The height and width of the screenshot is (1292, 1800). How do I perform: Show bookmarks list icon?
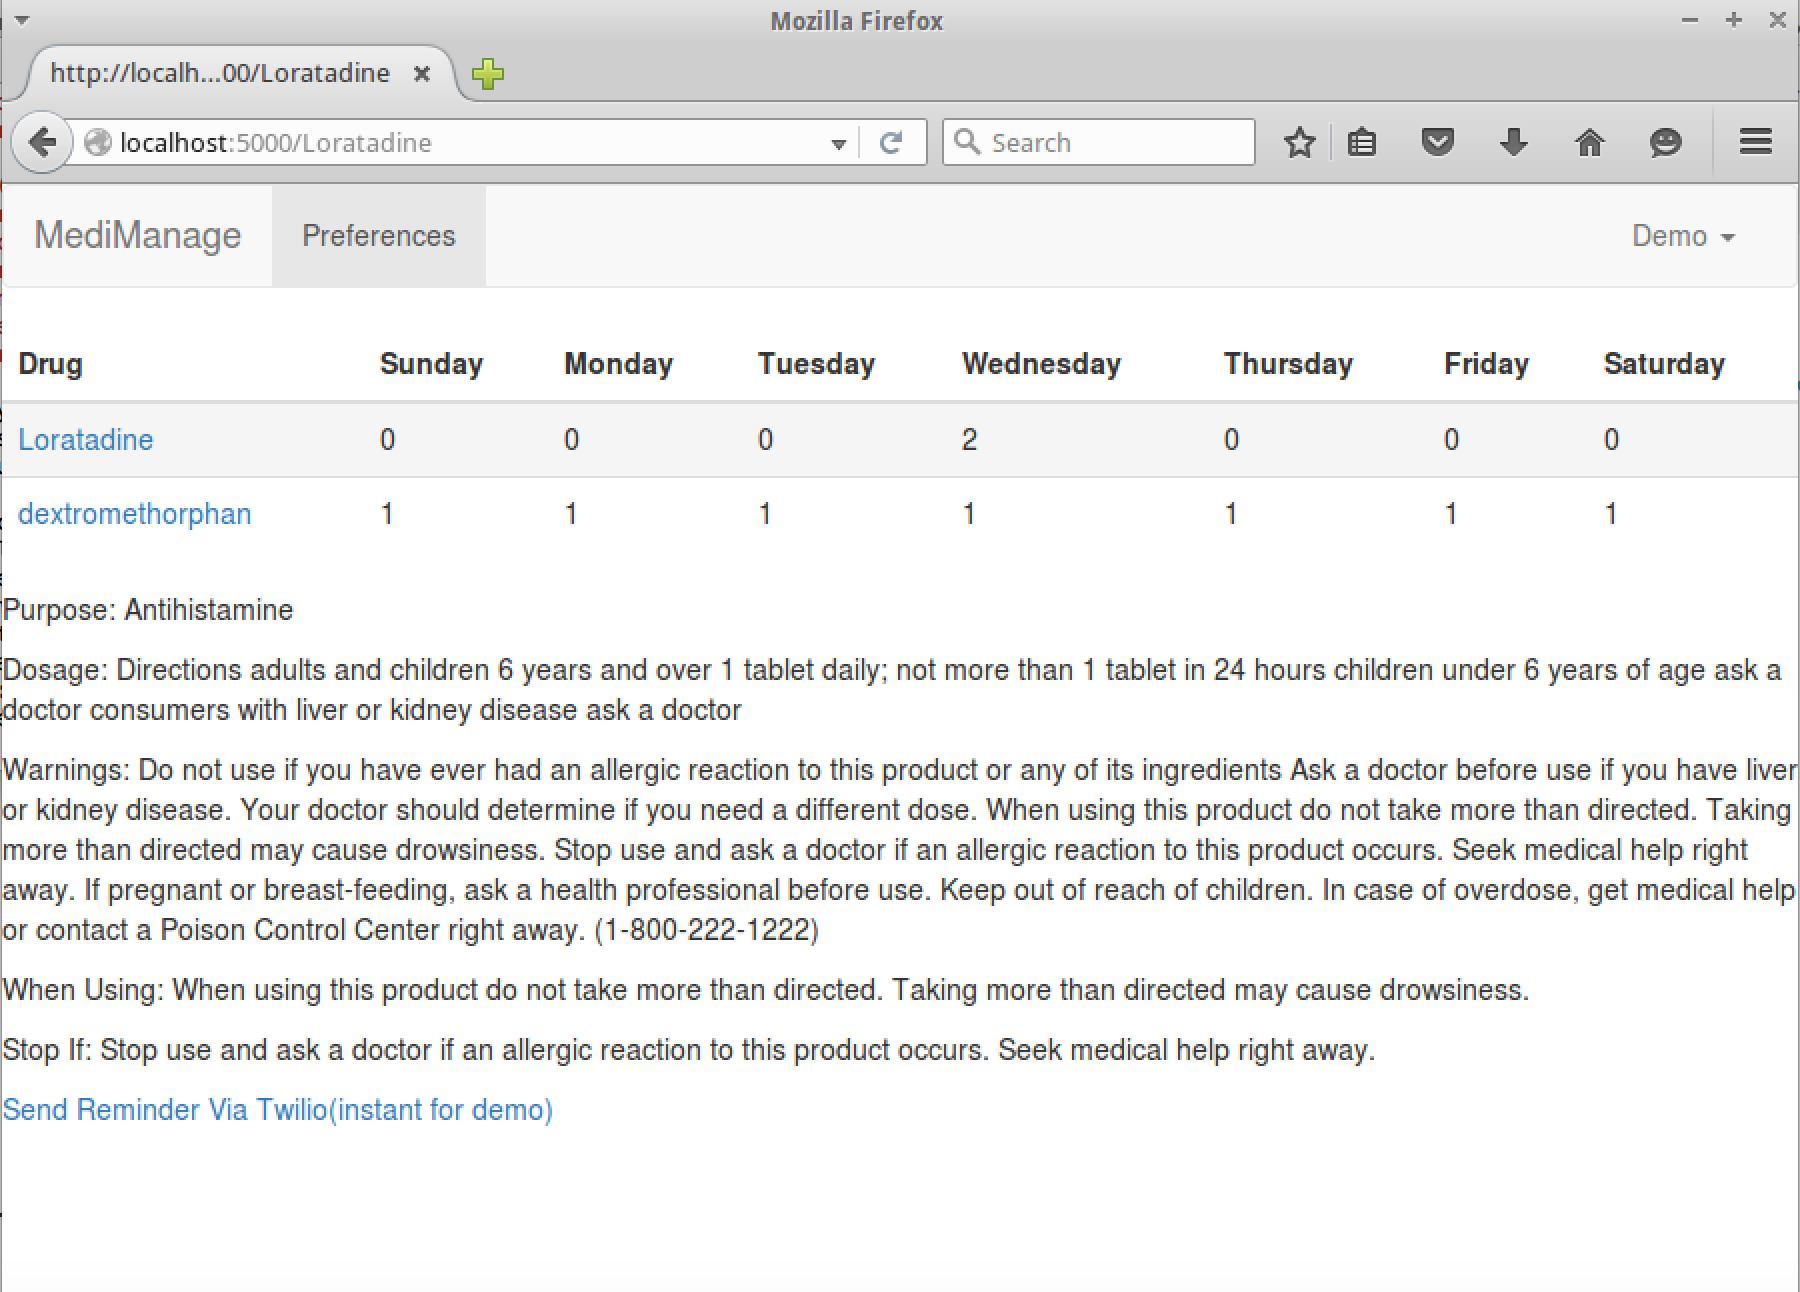pos(1362,143)
